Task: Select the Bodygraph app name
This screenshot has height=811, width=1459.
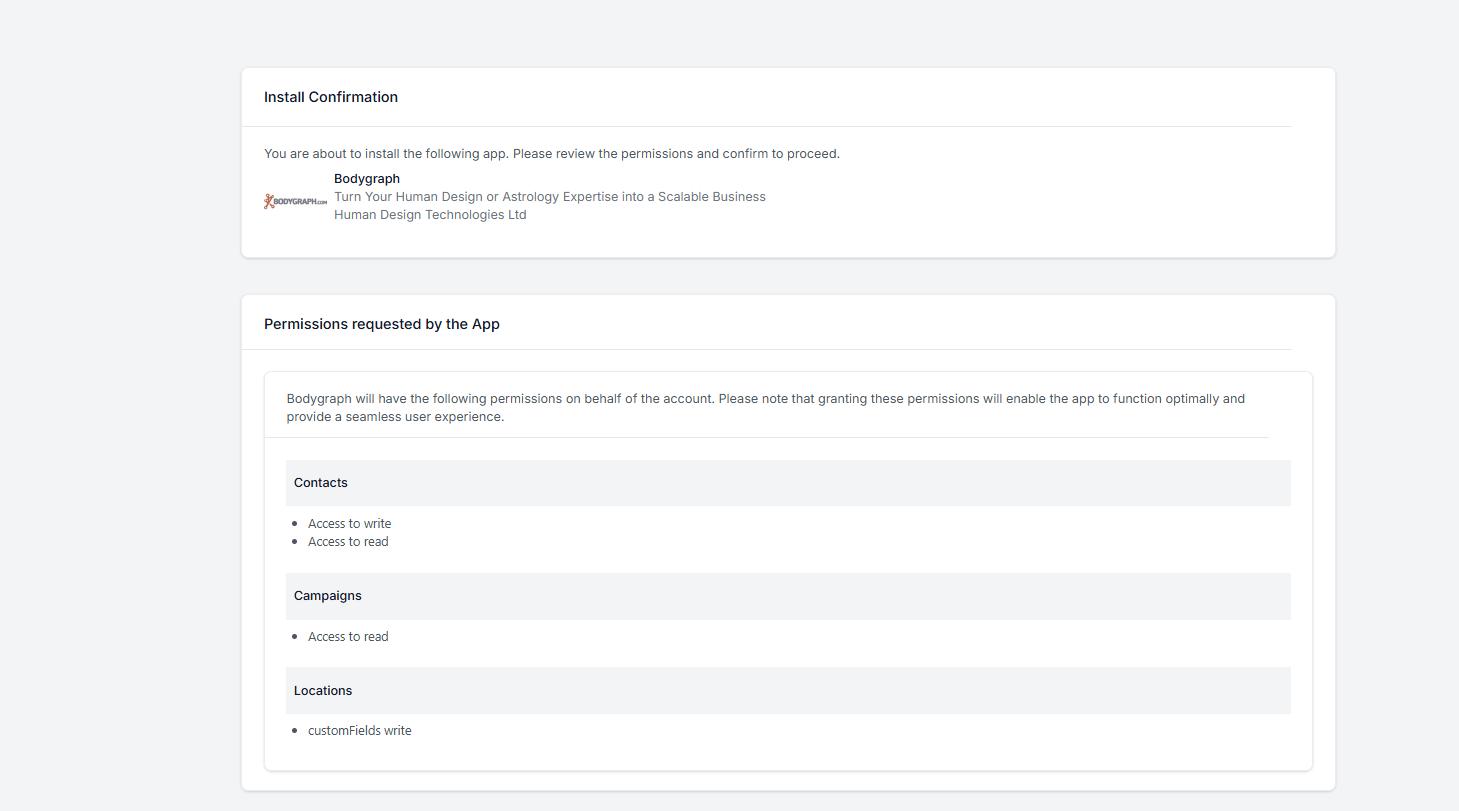Action: click(367, 179)
